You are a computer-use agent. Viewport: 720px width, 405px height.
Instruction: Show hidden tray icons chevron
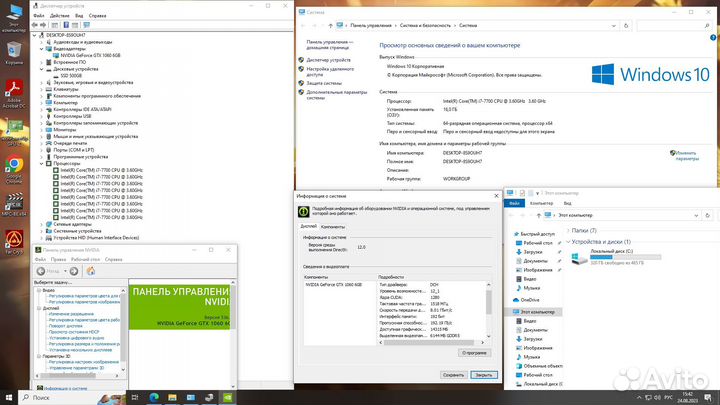pyautogui.click(x=639, y=397)
